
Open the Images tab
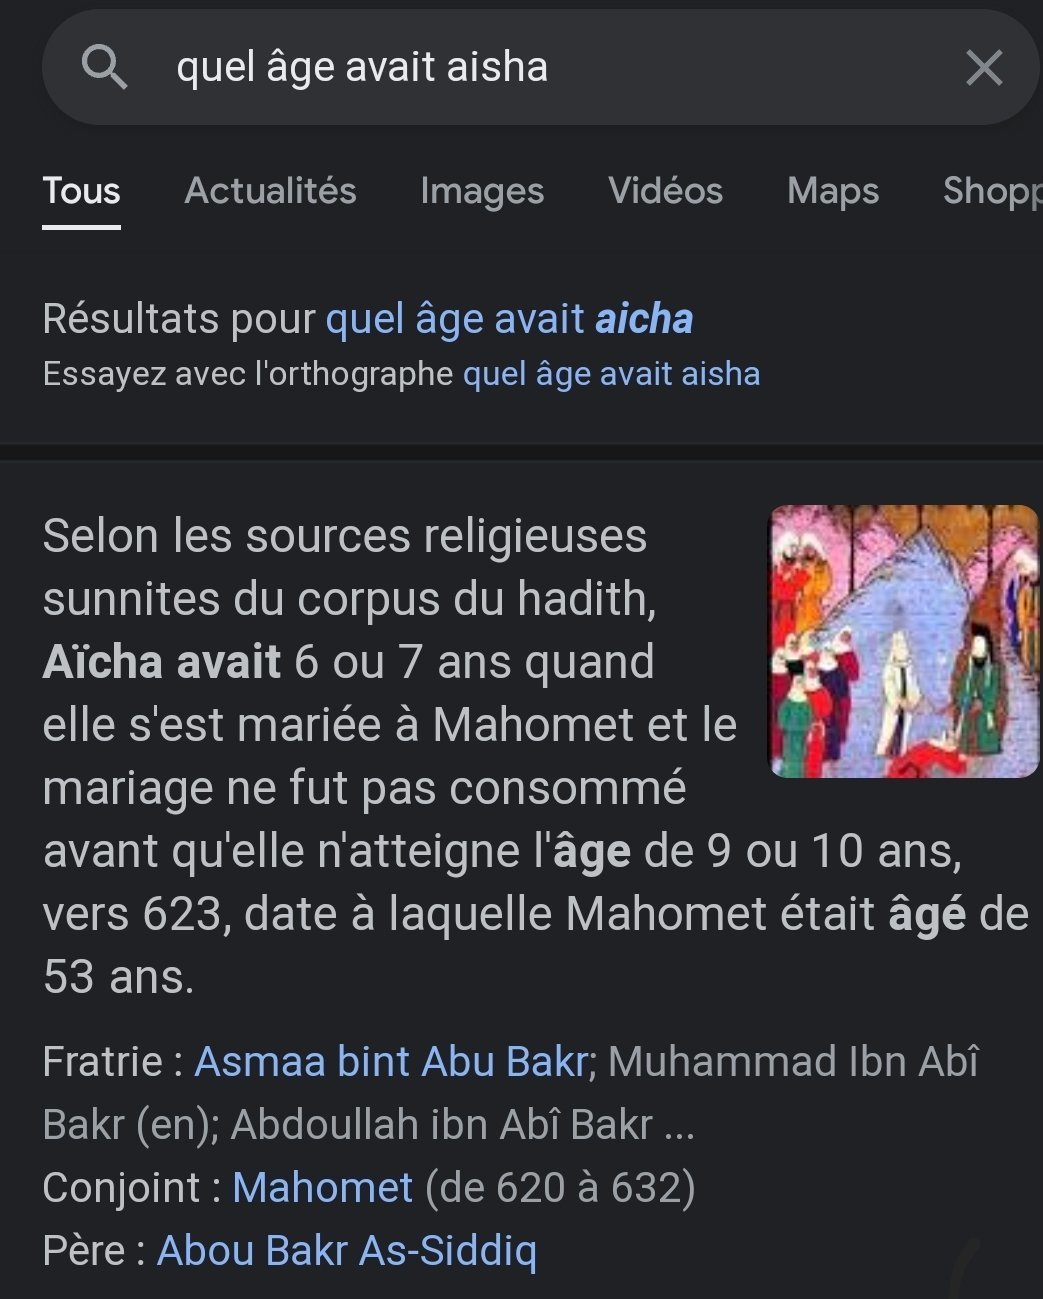pos(482,191)
